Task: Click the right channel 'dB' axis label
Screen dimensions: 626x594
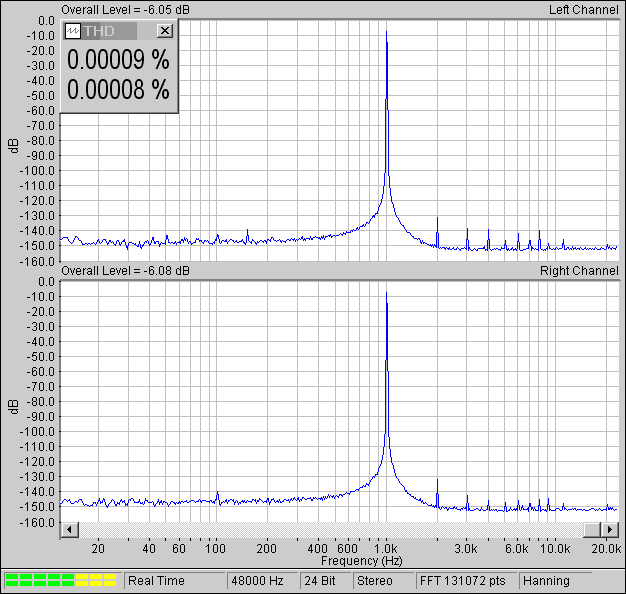Action: click(13, 407)
